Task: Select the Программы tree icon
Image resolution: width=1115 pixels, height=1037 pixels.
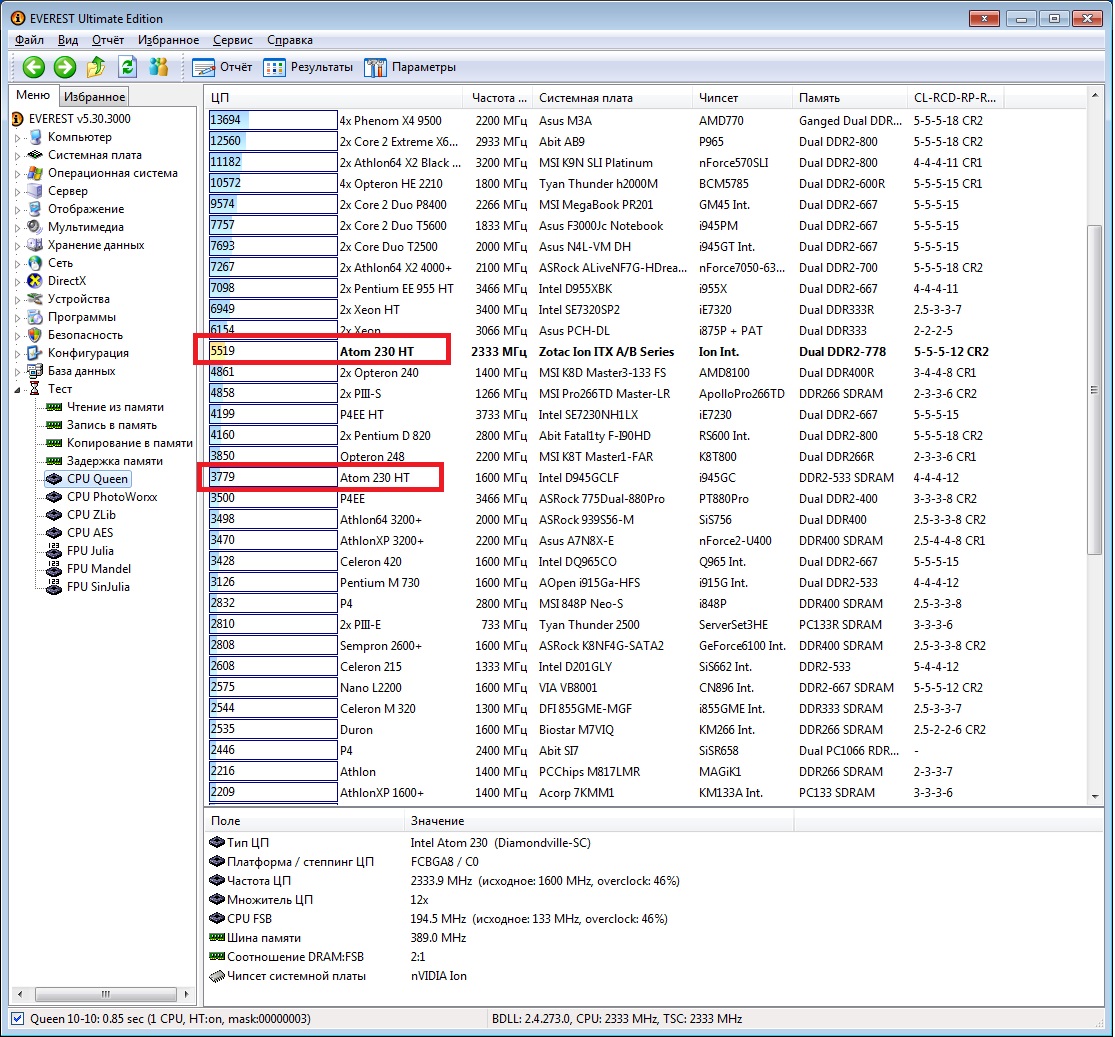Action: [35, 317]
